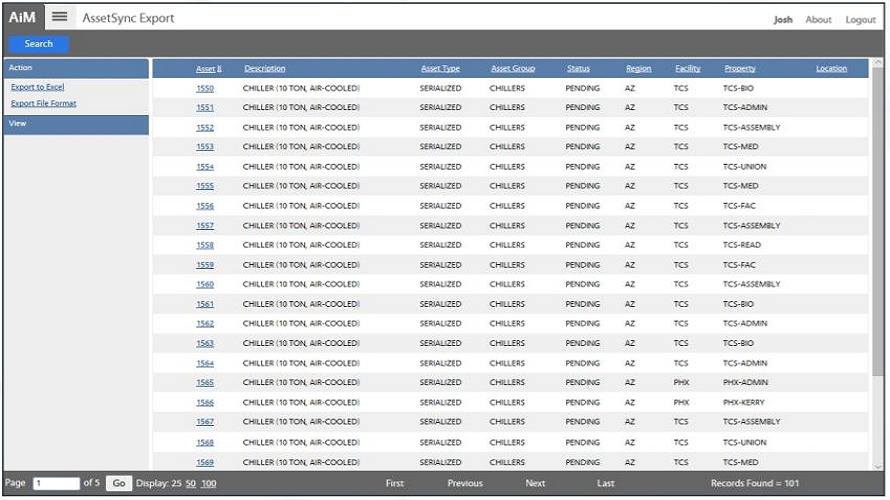Open asset 1565
The height and width of the screenshot is (500, 890).
(205, 383)
